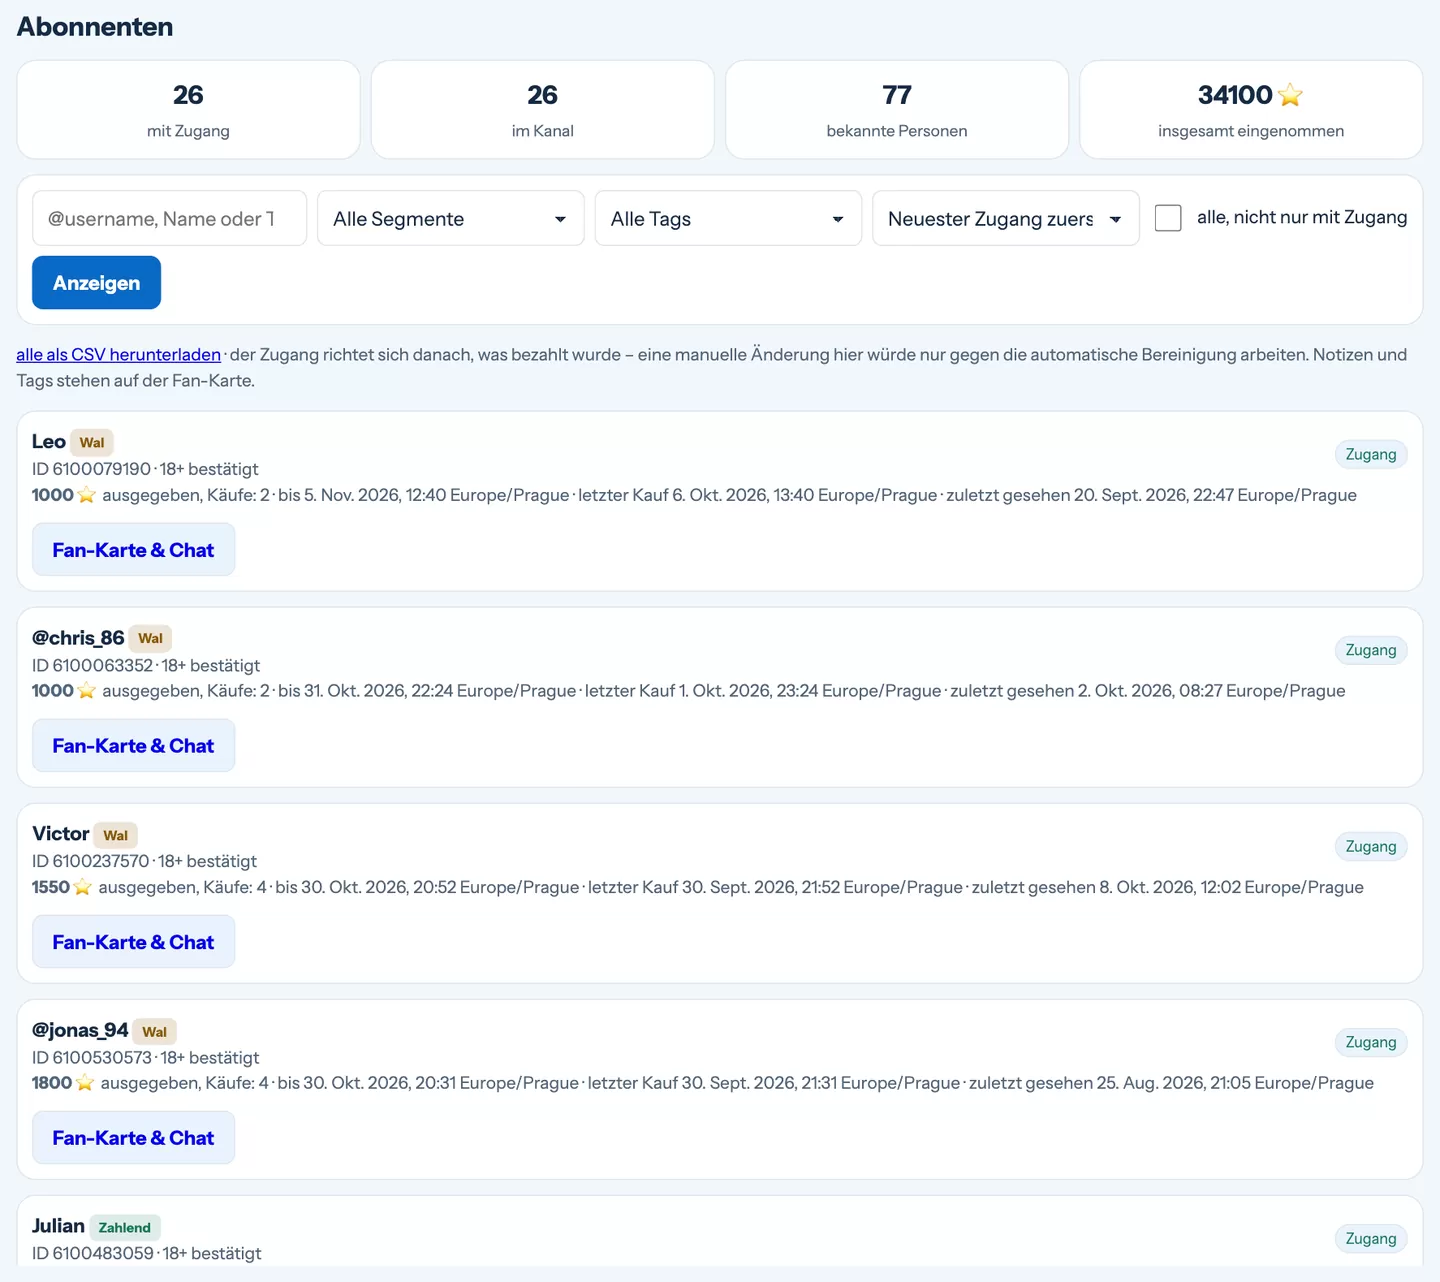This screenshot has height=1282, width=1440.
Task: Click the 'insgesamt eingenommen' label
Action: coord(1251,131)
